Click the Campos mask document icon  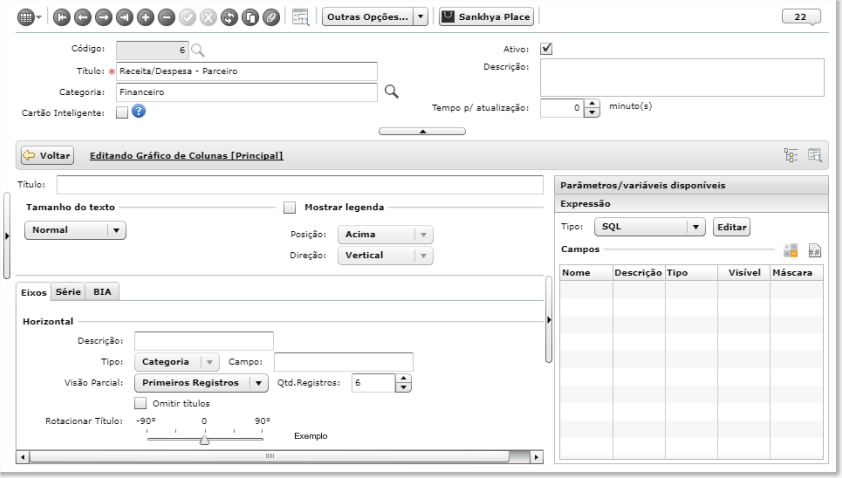tap(815, 250)
